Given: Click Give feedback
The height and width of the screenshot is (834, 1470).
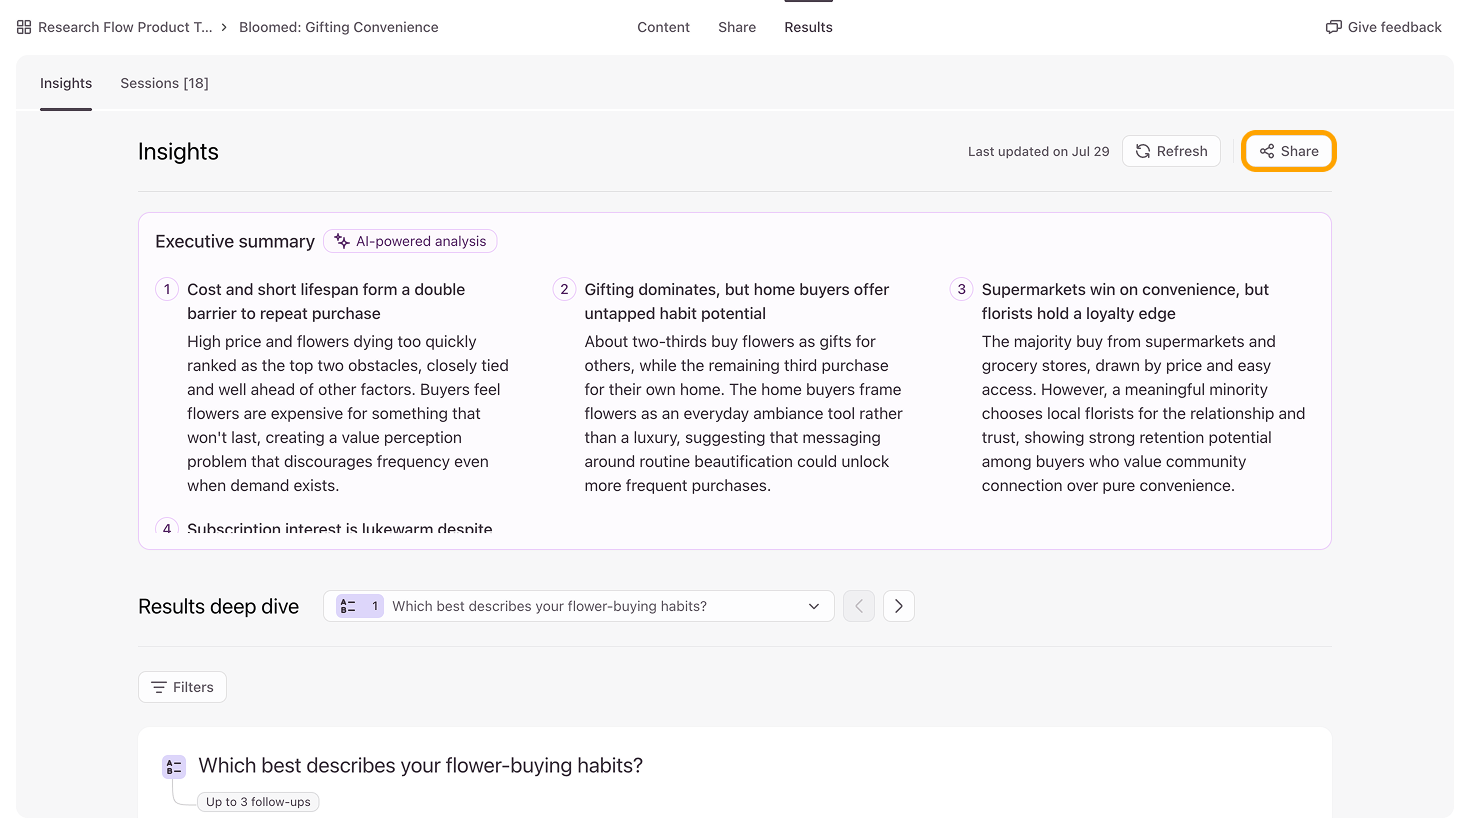Looking at the screenshot, I should pos(1383,27).
